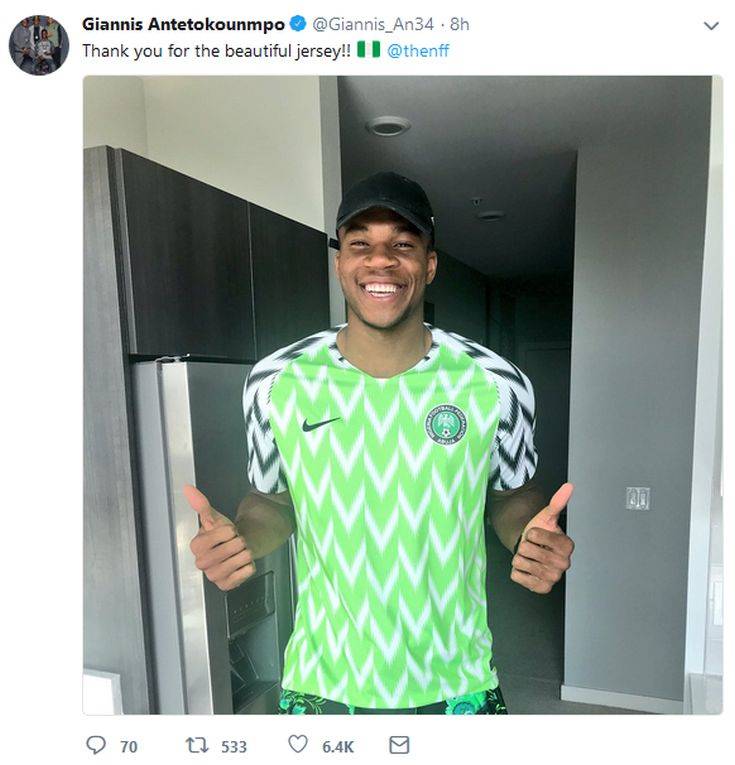Open the @thenff mention link

point(418,50)
